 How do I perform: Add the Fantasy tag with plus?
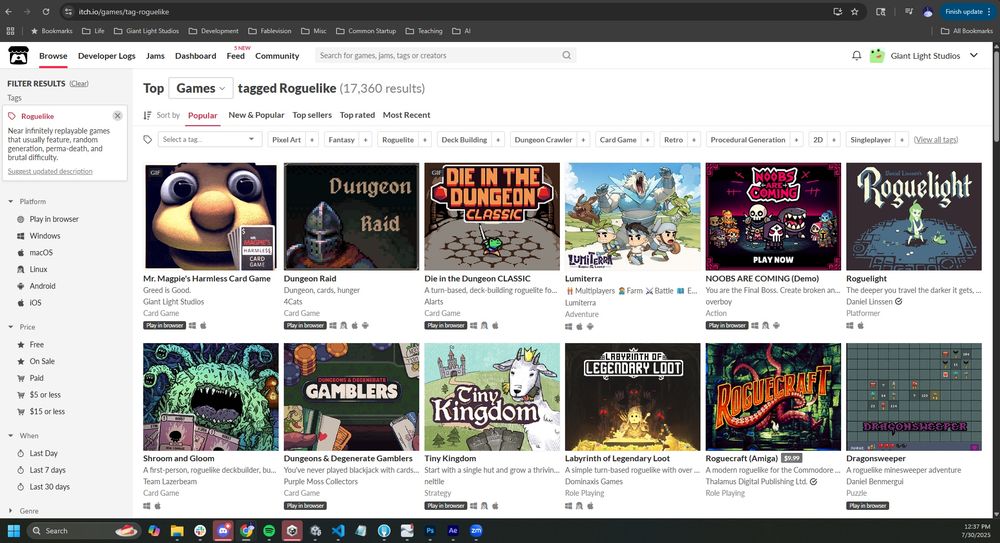[365, 140]
